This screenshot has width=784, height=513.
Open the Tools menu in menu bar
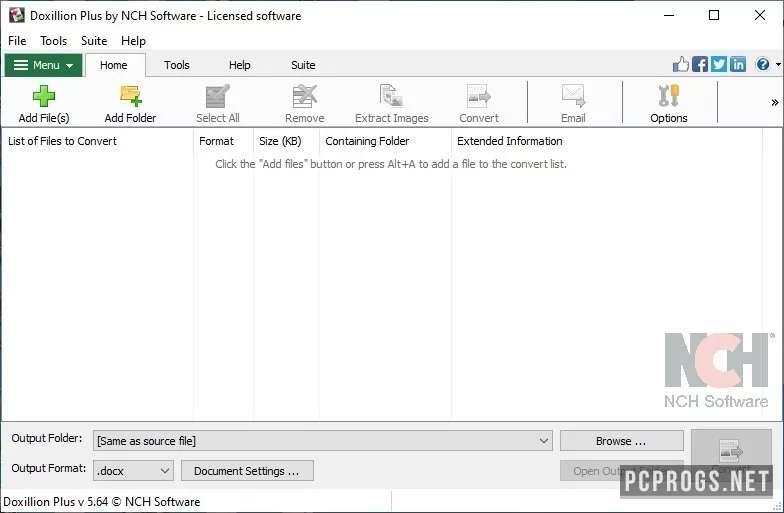point(54,40)
